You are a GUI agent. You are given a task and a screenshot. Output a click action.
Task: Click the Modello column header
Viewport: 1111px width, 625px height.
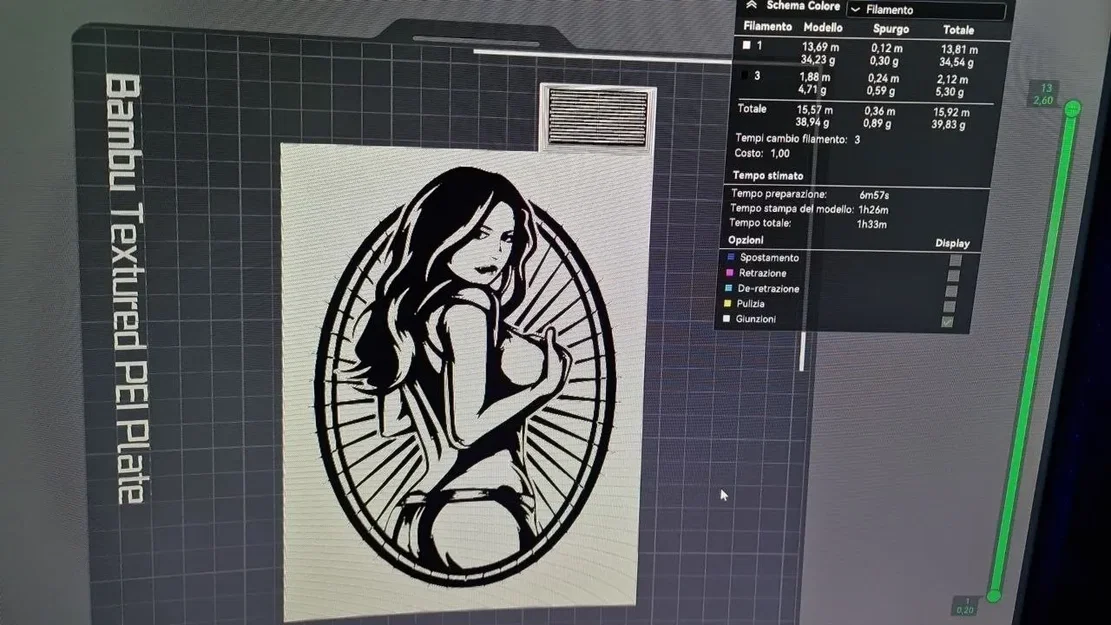tap(823, 28)
